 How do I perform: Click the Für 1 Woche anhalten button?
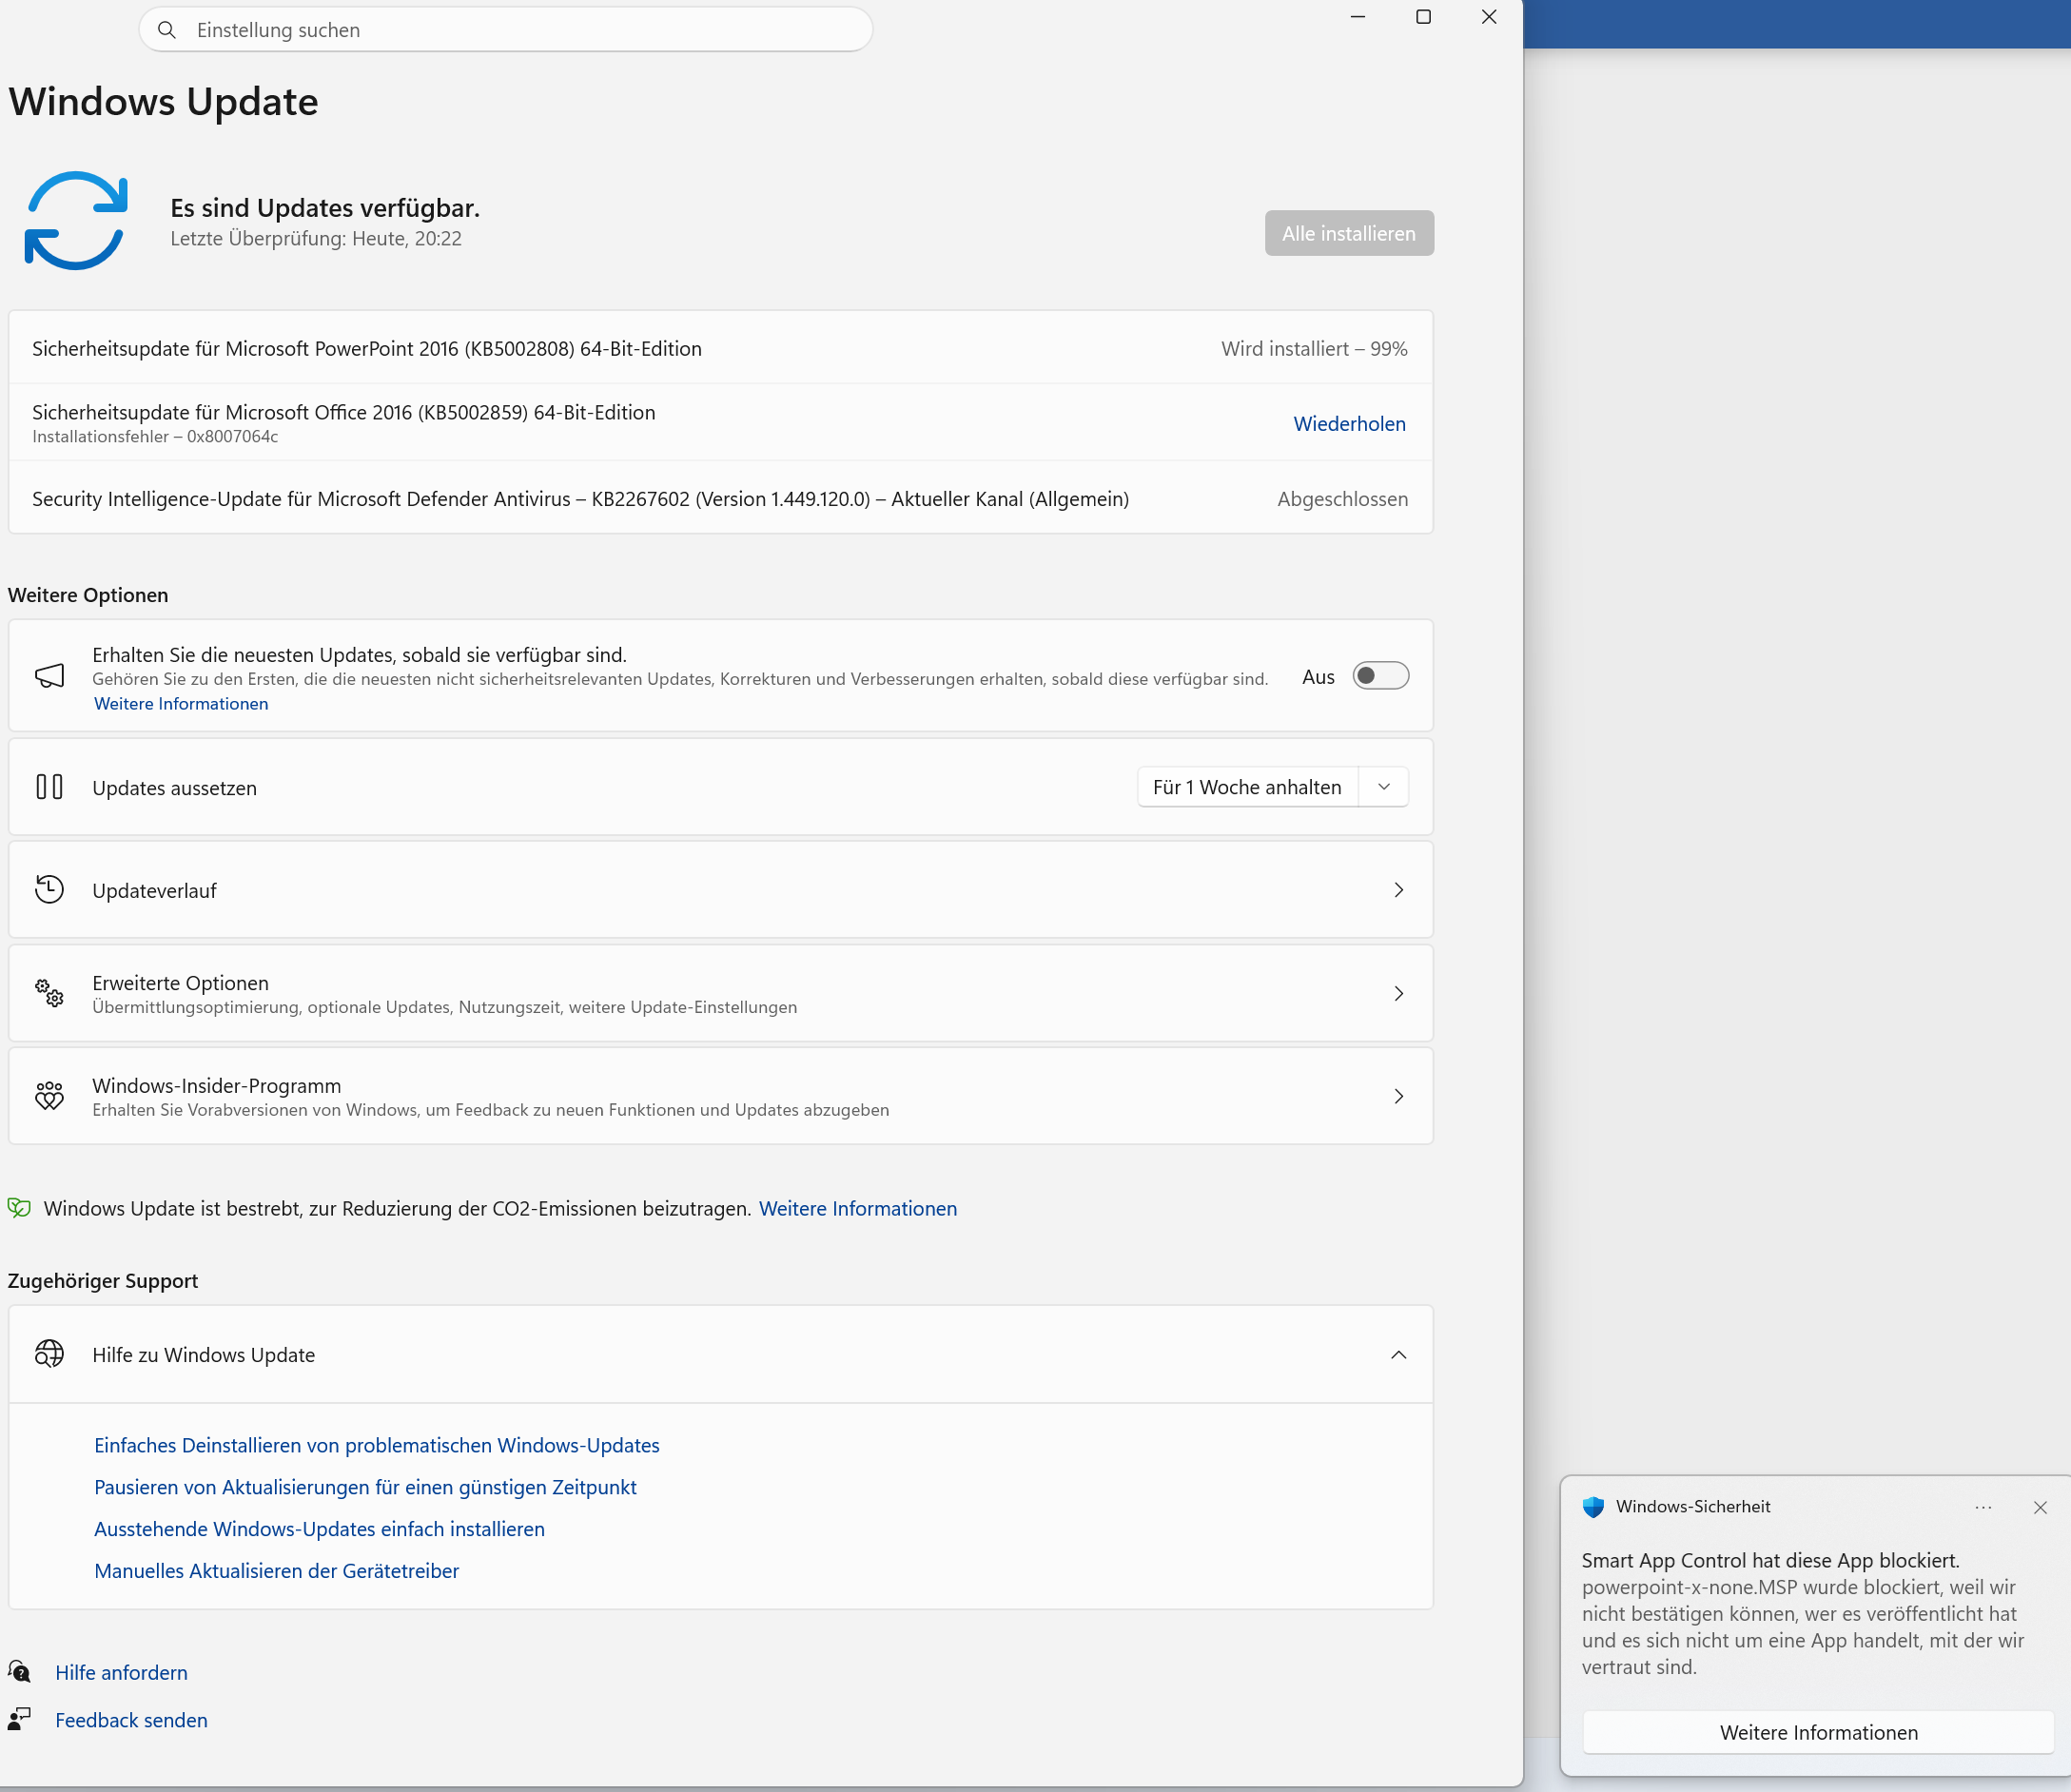[1246, 787]
